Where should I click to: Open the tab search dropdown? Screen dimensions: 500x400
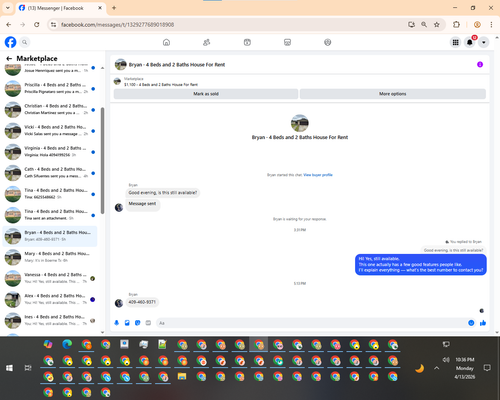click(8, 8)
